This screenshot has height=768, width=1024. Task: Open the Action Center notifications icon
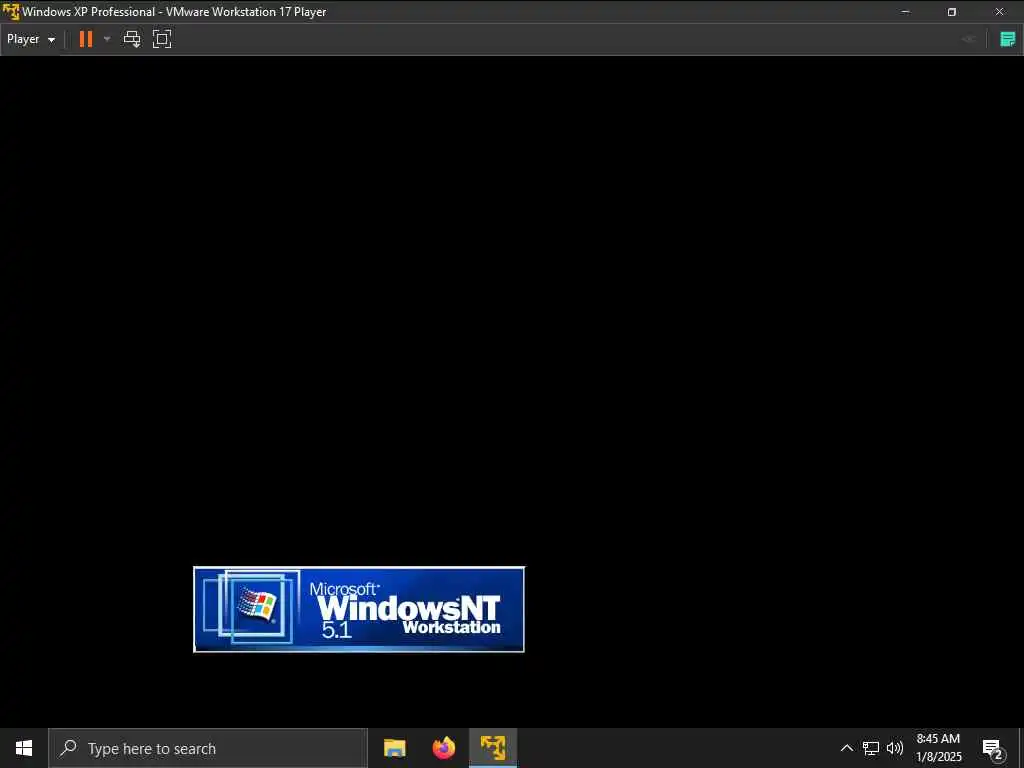tap(993, 748)
